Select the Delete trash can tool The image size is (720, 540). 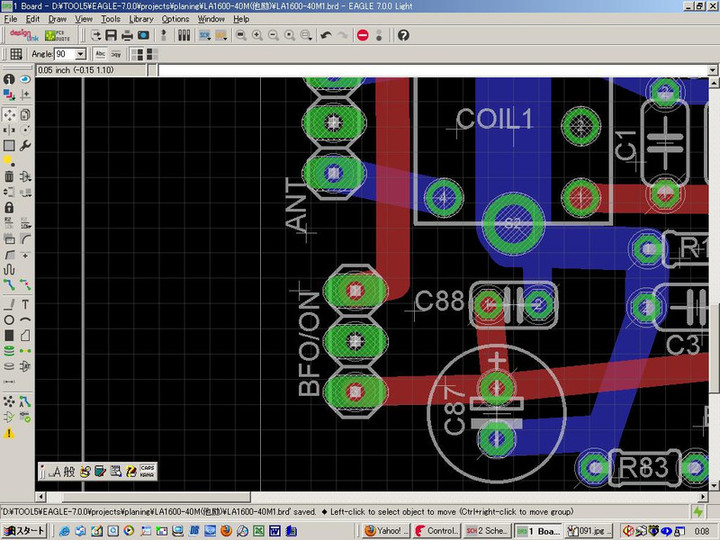click(9, 177)
